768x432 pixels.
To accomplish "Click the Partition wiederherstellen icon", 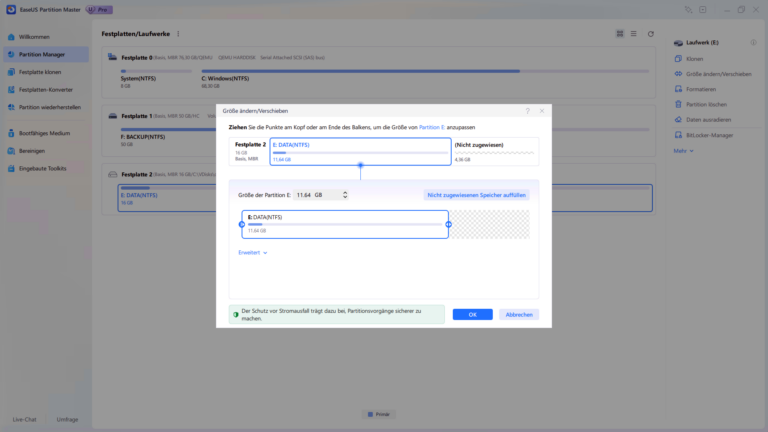I will [x=11, y=107].
